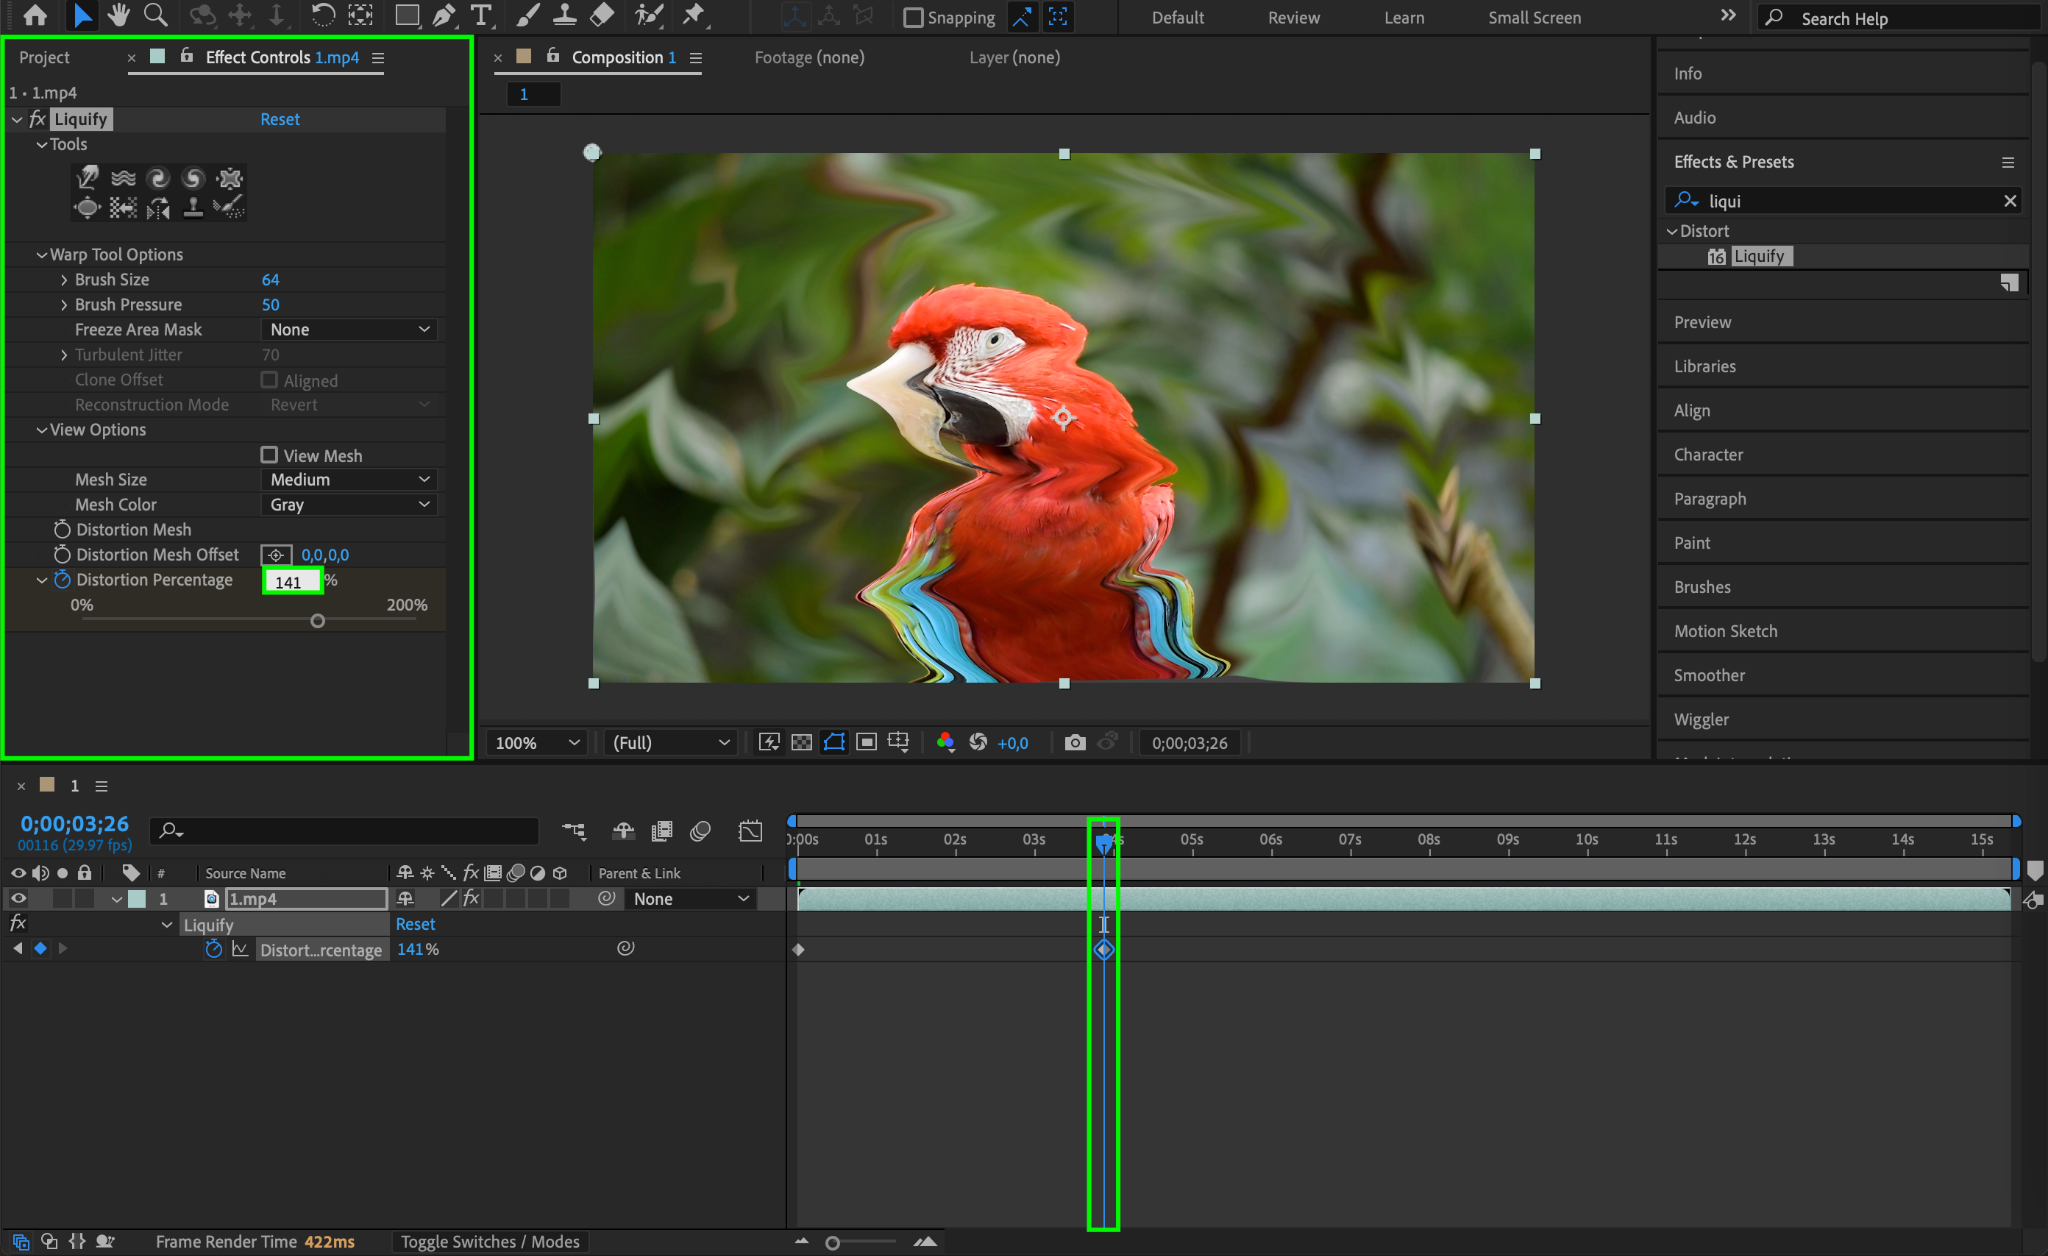Take snapshot with camera icon
Viewport: 2048px width, 1256px height.
pos(1075,742)
